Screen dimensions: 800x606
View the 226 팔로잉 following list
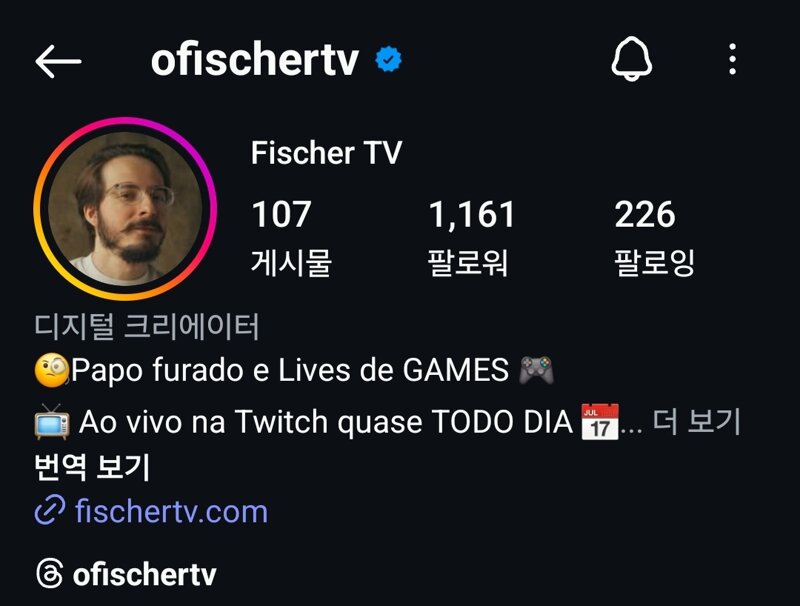(x=654, y=238)
